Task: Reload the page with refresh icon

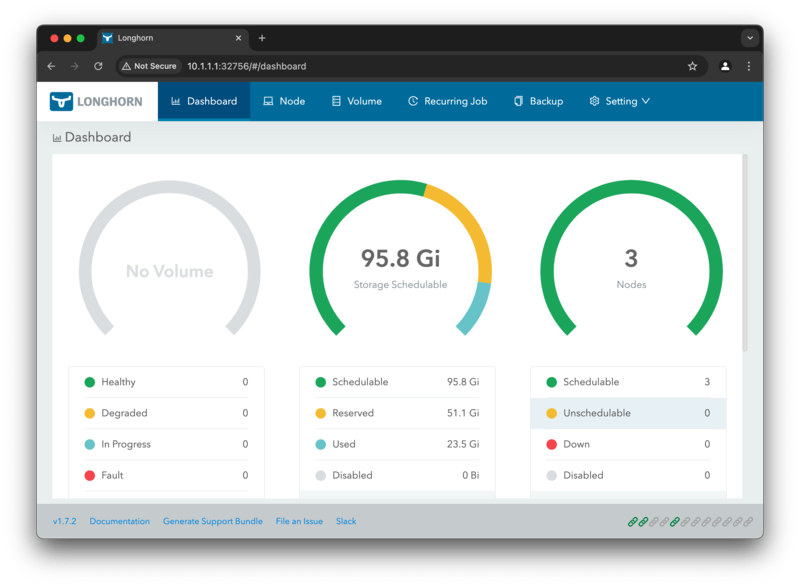Action: click(98, 66)
